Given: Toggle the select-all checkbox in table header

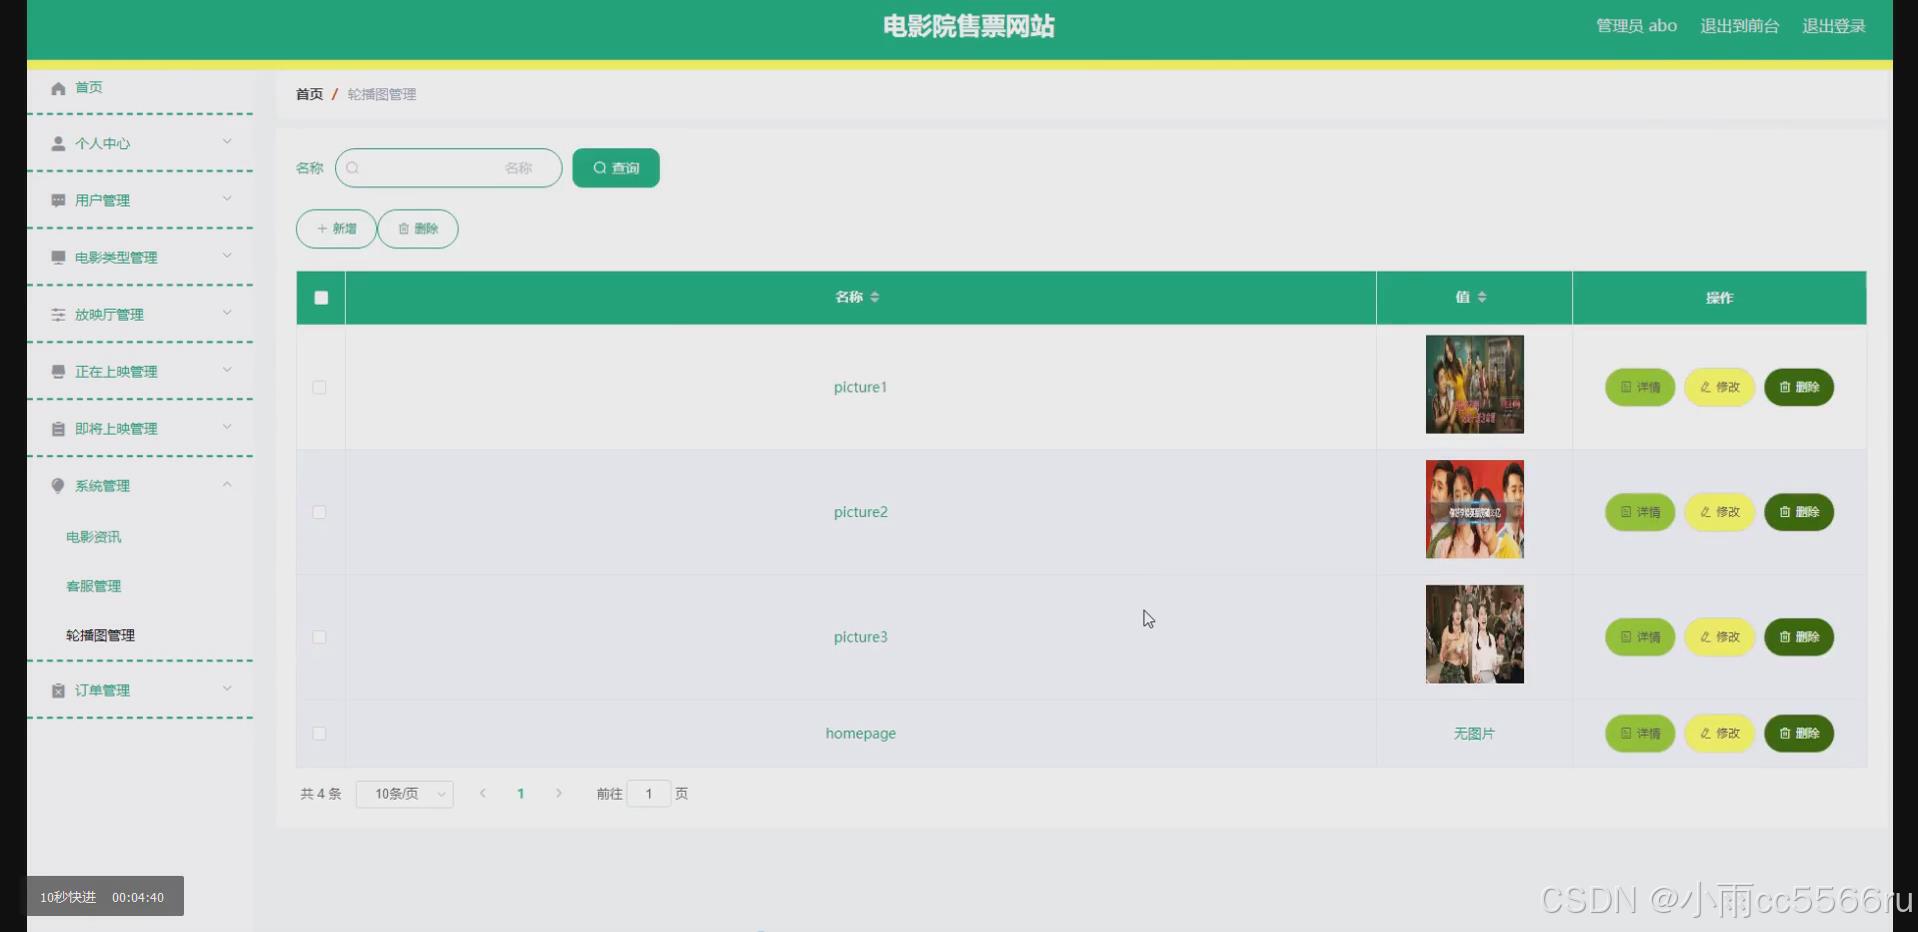Looking at the screenshot, I should click(320, 297).
